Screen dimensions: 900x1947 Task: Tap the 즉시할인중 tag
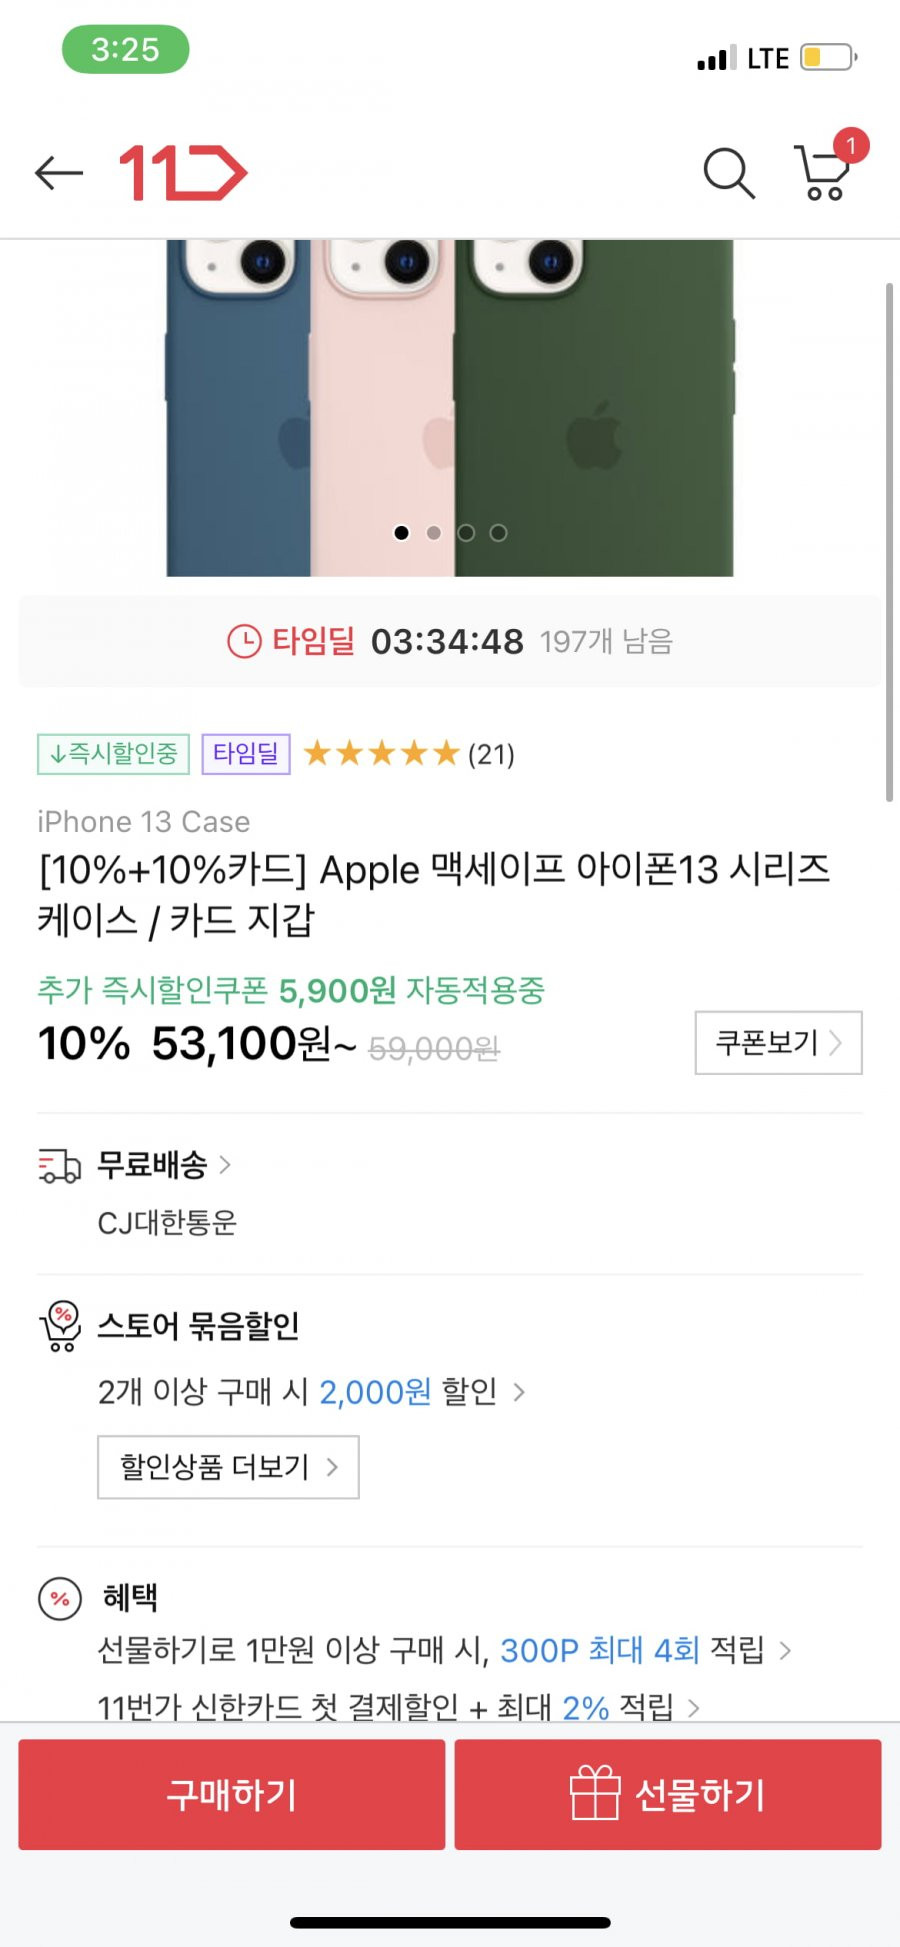point(113,754)
